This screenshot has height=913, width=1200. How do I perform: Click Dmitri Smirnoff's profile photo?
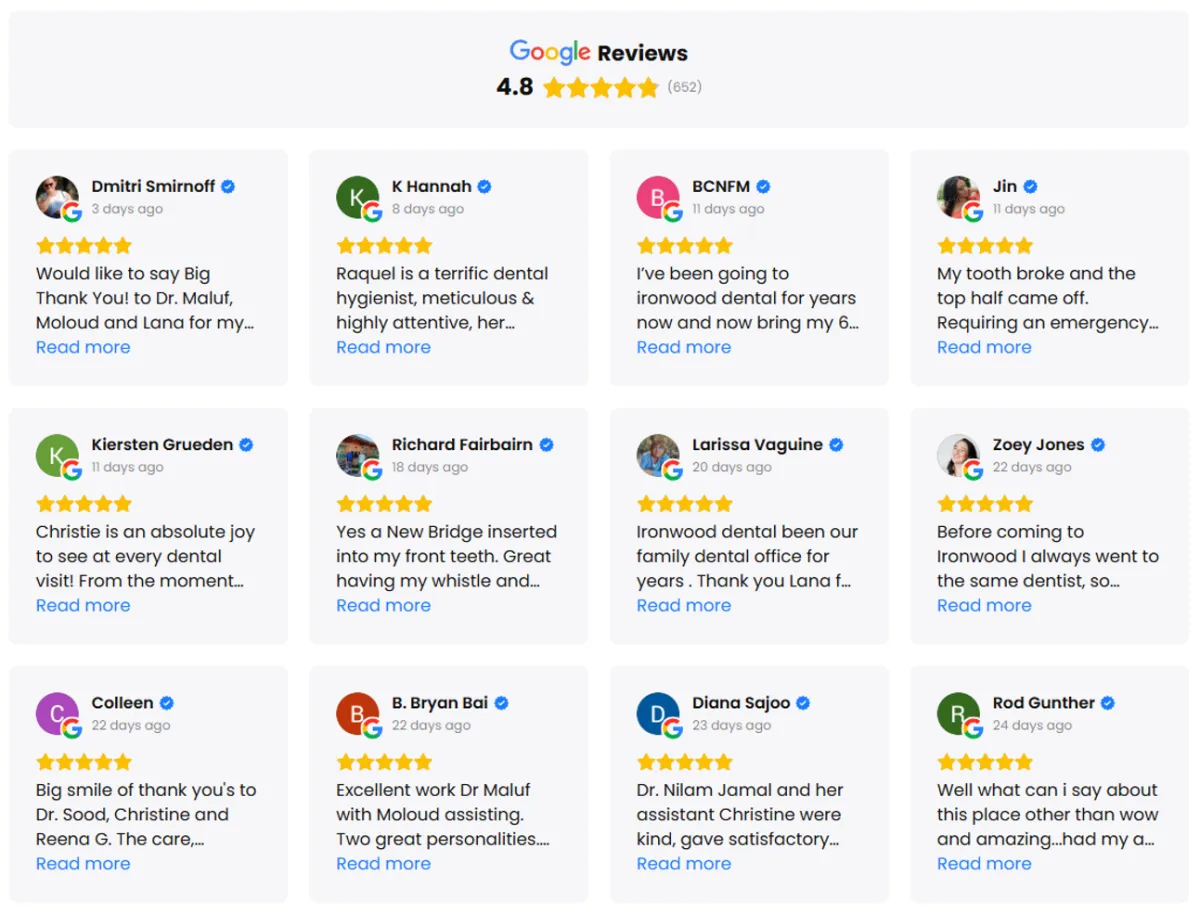click(x=57, y=197)
